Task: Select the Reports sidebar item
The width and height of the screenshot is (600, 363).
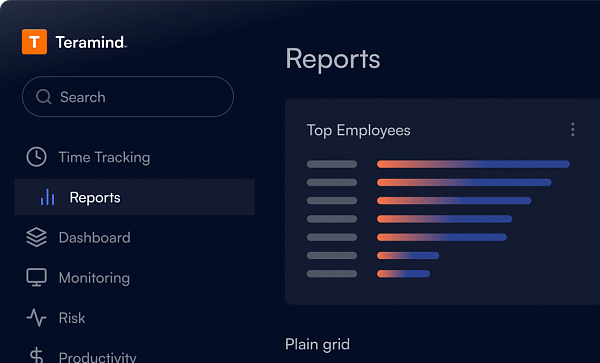Action: [x=135, y=197]
